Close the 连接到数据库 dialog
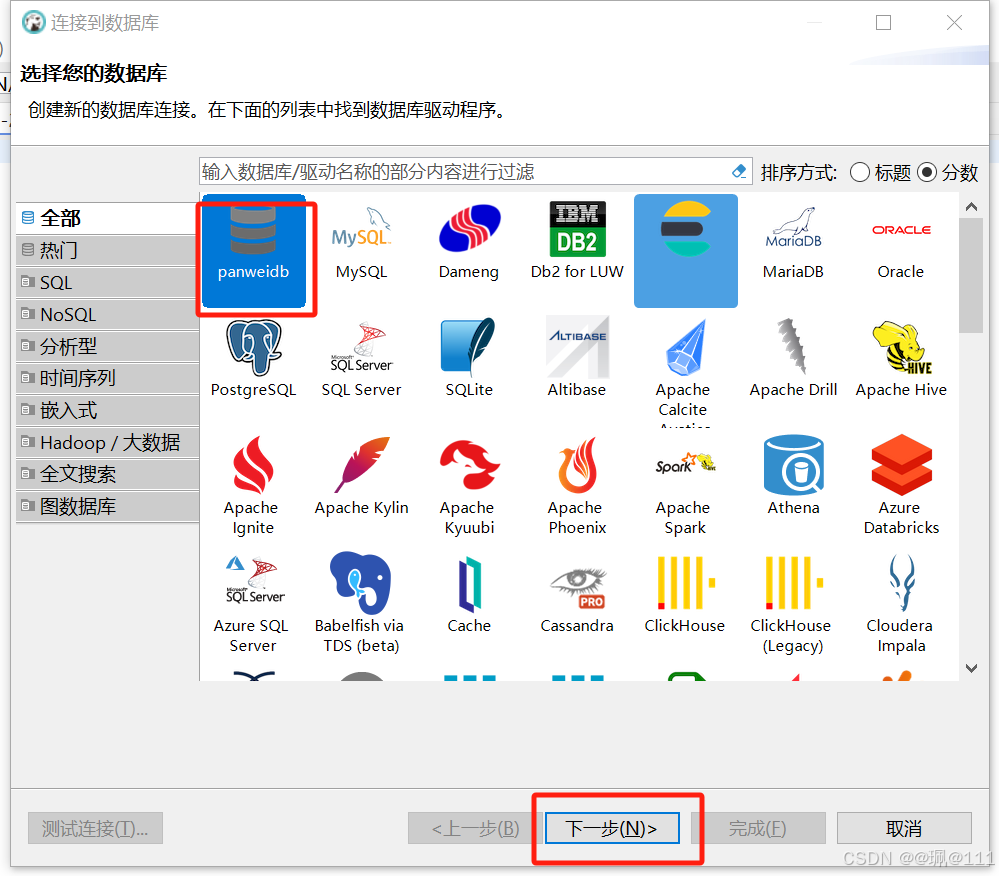The width and height of the screenshot is (999, 876). pos(954,23)
